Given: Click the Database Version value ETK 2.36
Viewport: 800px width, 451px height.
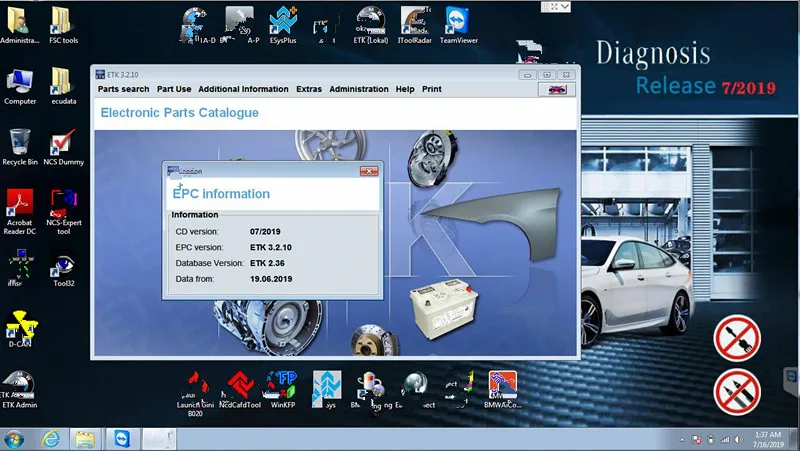Looking at the screenshot, I should (x=267, y=263).
